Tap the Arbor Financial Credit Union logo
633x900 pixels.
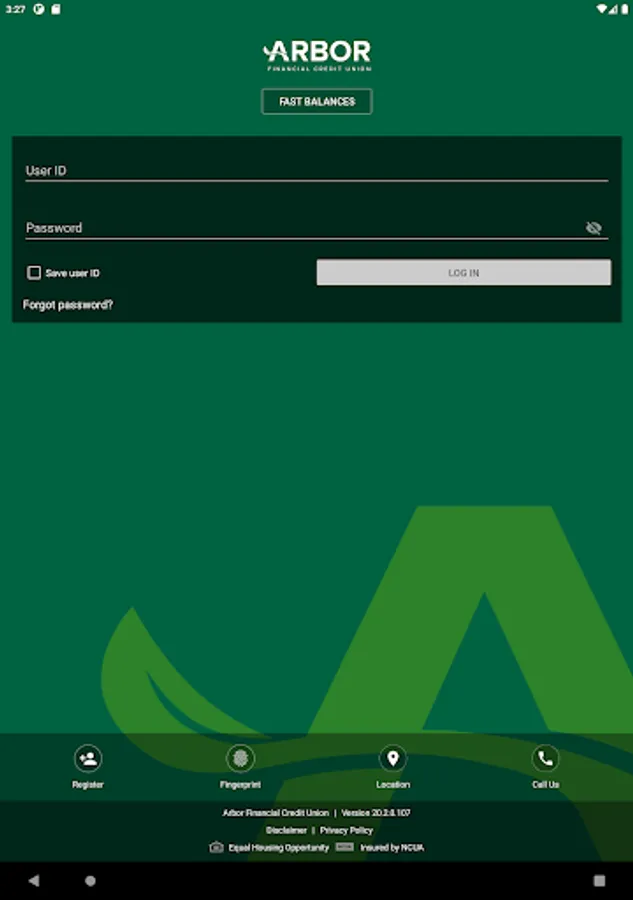coord(317,55)
